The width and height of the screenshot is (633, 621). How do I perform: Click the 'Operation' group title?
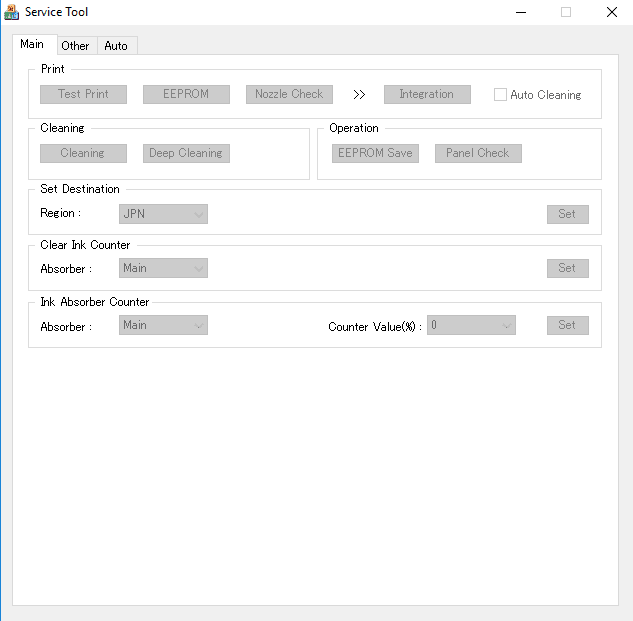[354, 128]
